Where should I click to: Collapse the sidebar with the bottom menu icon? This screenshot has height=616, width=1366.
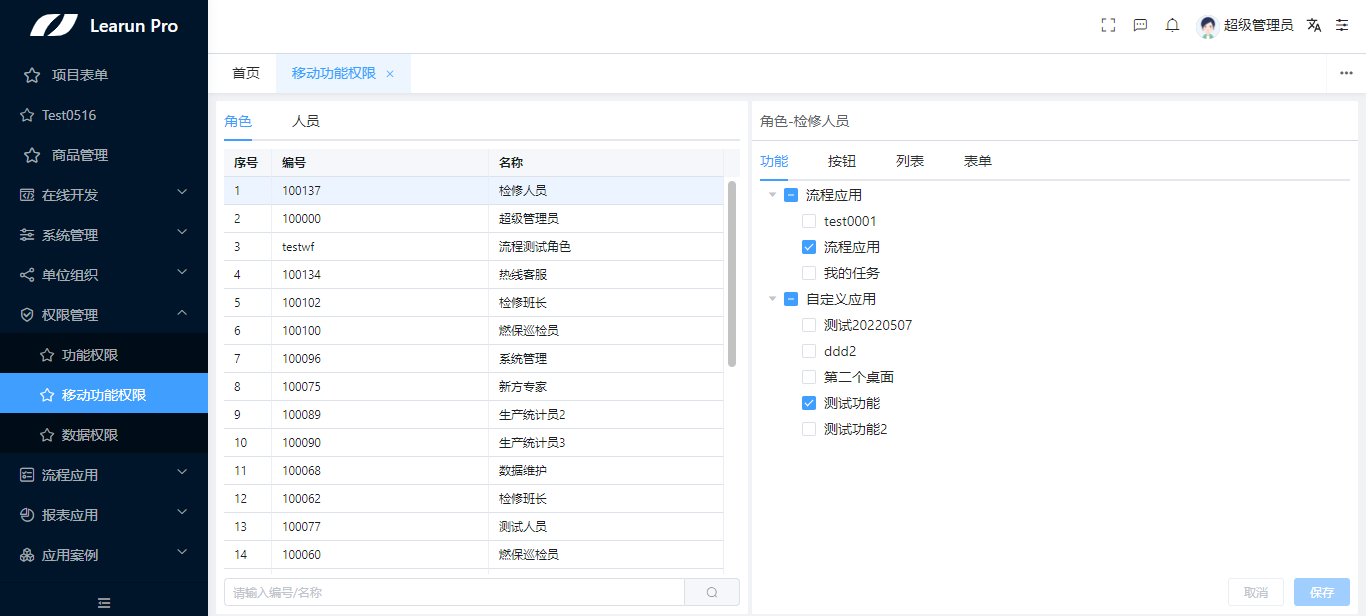[x=104, y=603]
